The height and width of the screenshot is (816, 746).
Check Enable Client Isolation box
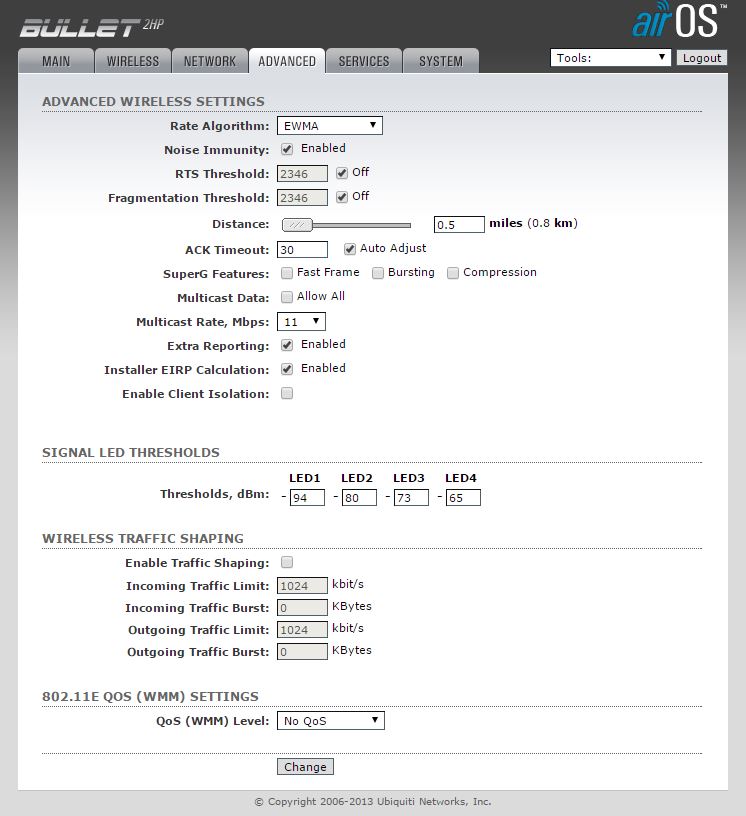(287, 393)
